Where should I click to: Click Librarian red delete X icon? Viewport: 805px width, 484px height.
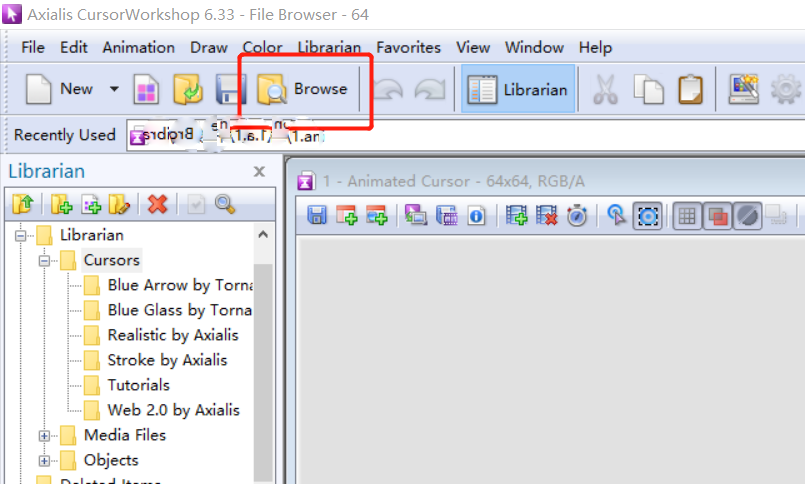[x=157, y=204]
